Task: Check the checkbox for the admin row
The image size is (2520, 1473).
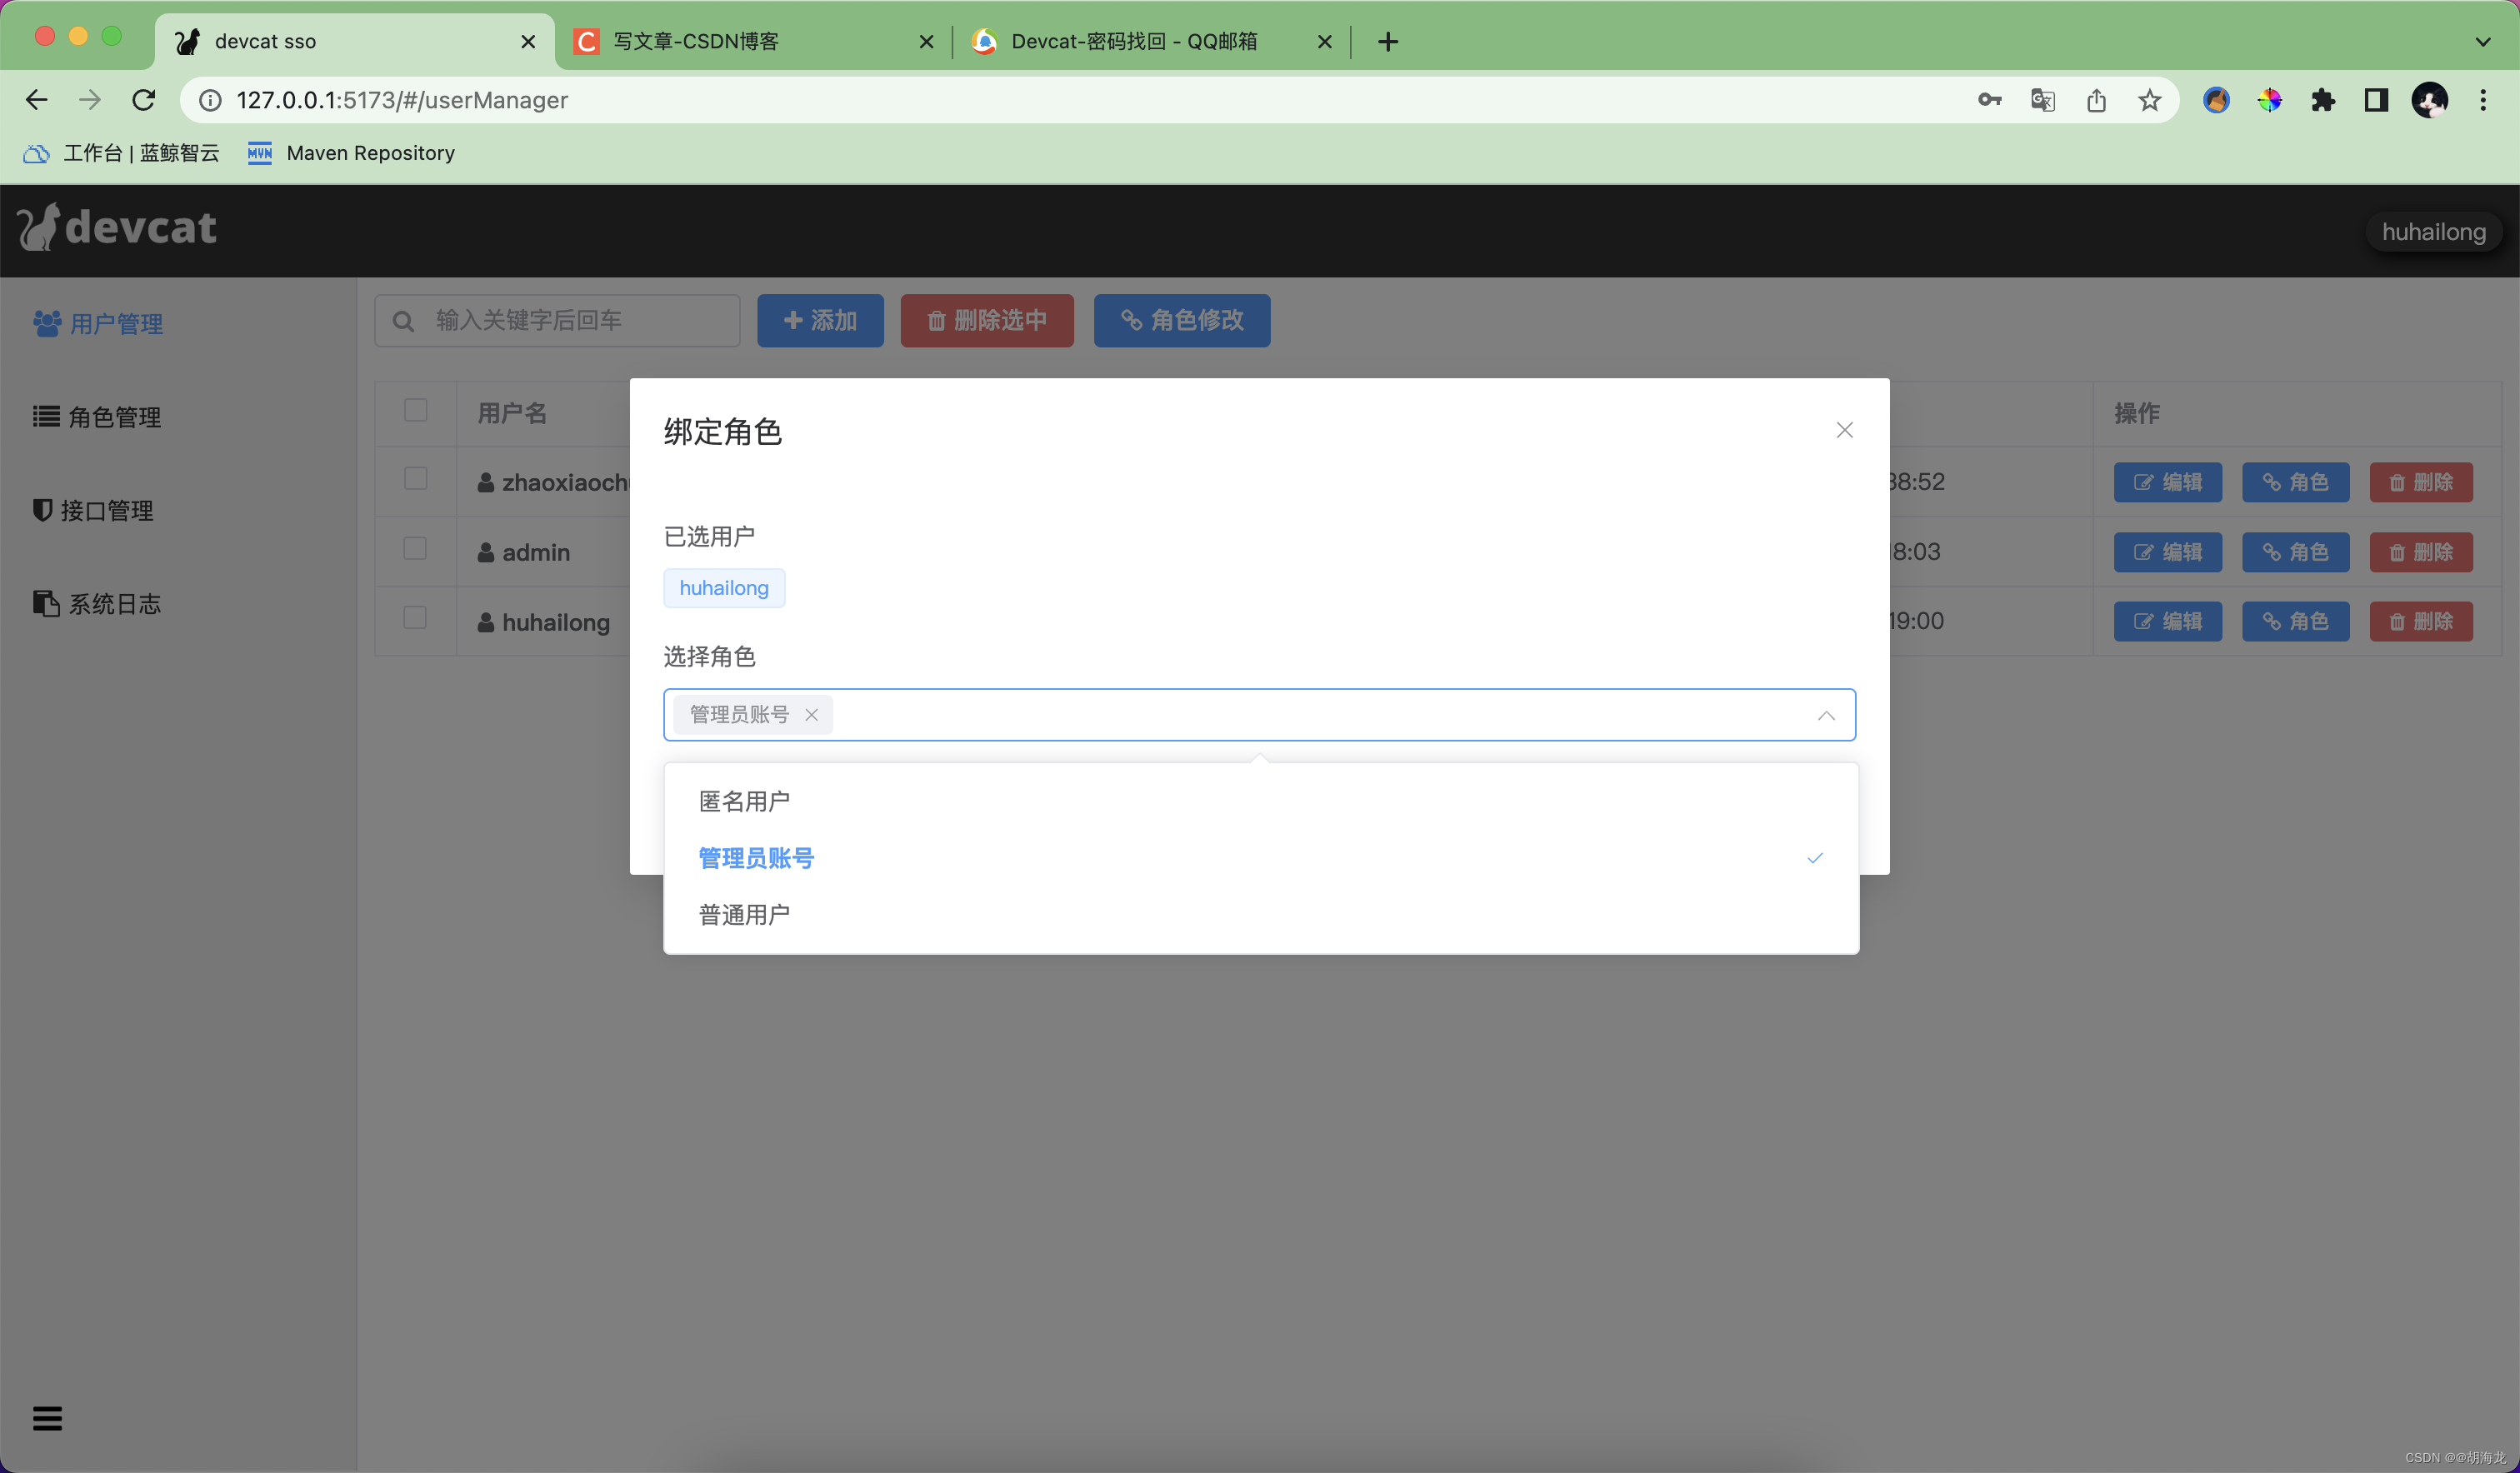Action: pyautogui.click(x=415, y=549)
